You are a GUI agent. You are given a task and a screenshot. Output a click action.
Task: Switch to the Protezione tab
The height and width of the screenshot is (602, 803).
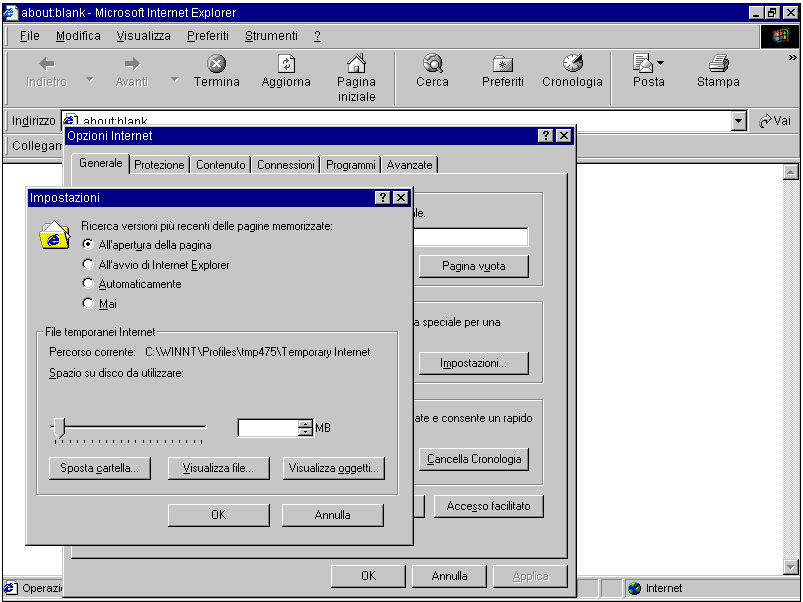pyautogui.click(x=159, y=165)
